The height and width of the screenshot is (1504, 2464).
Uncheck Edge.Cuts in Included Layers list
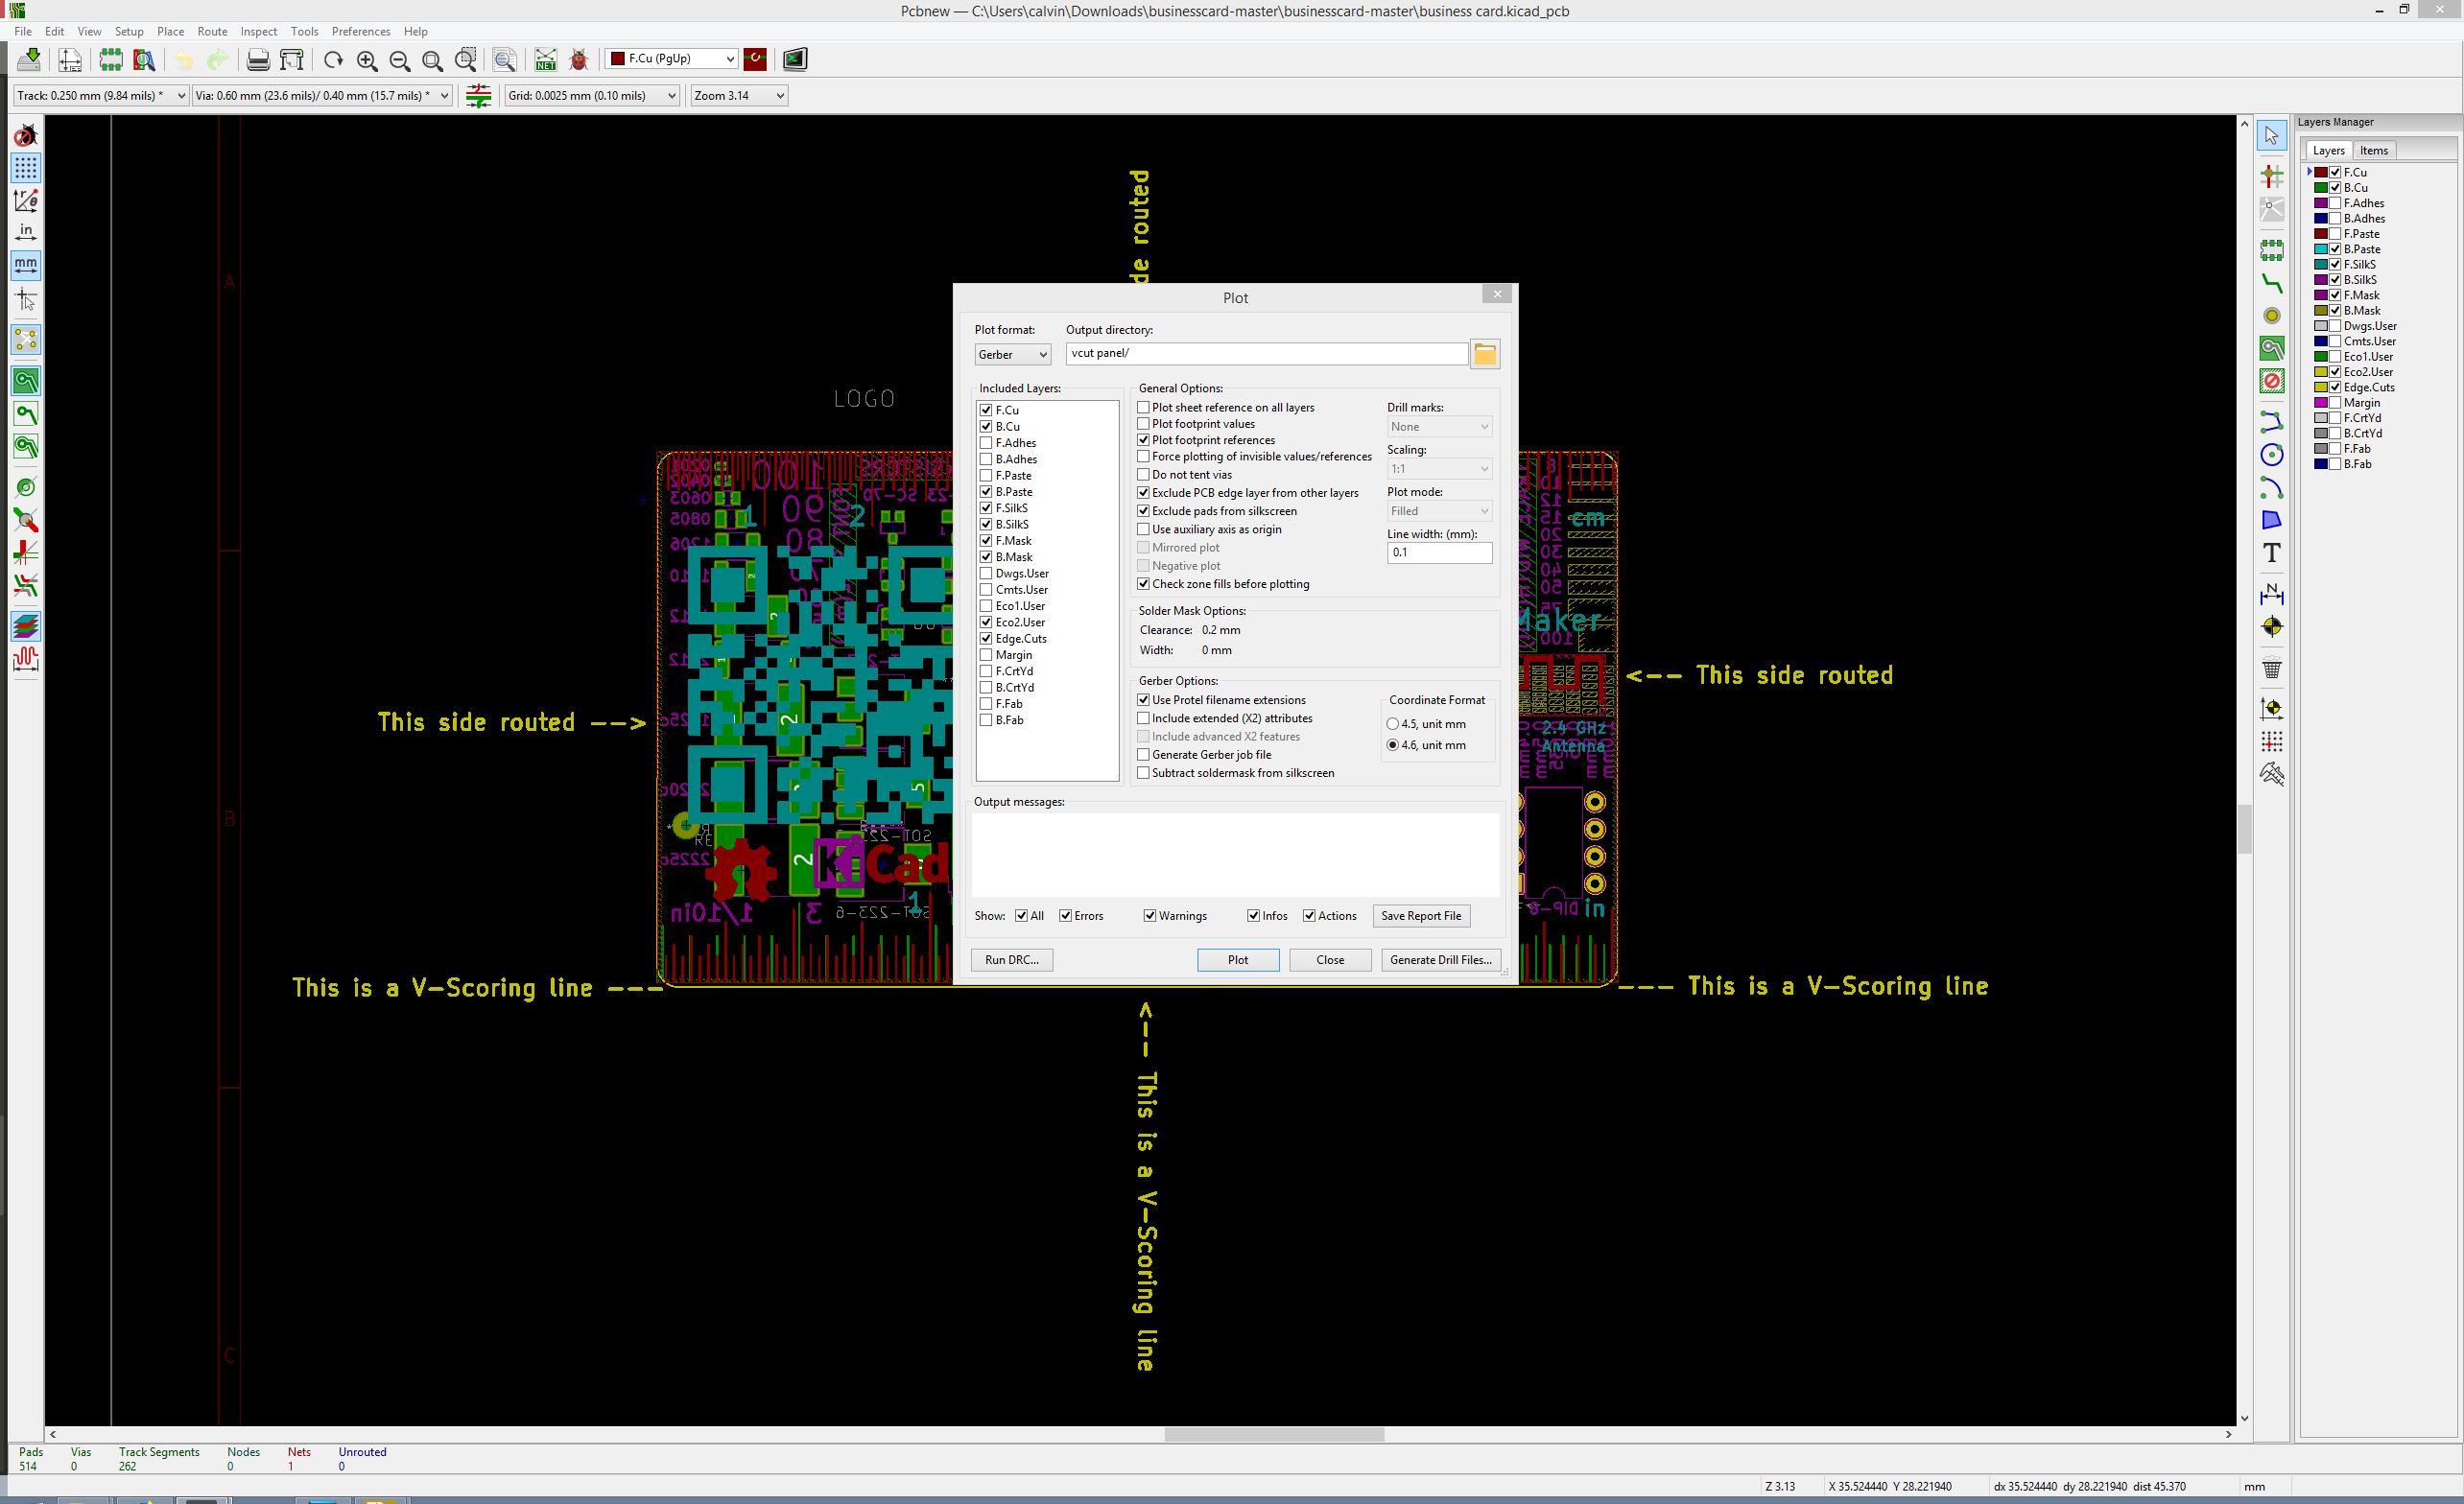click(986, 638)
